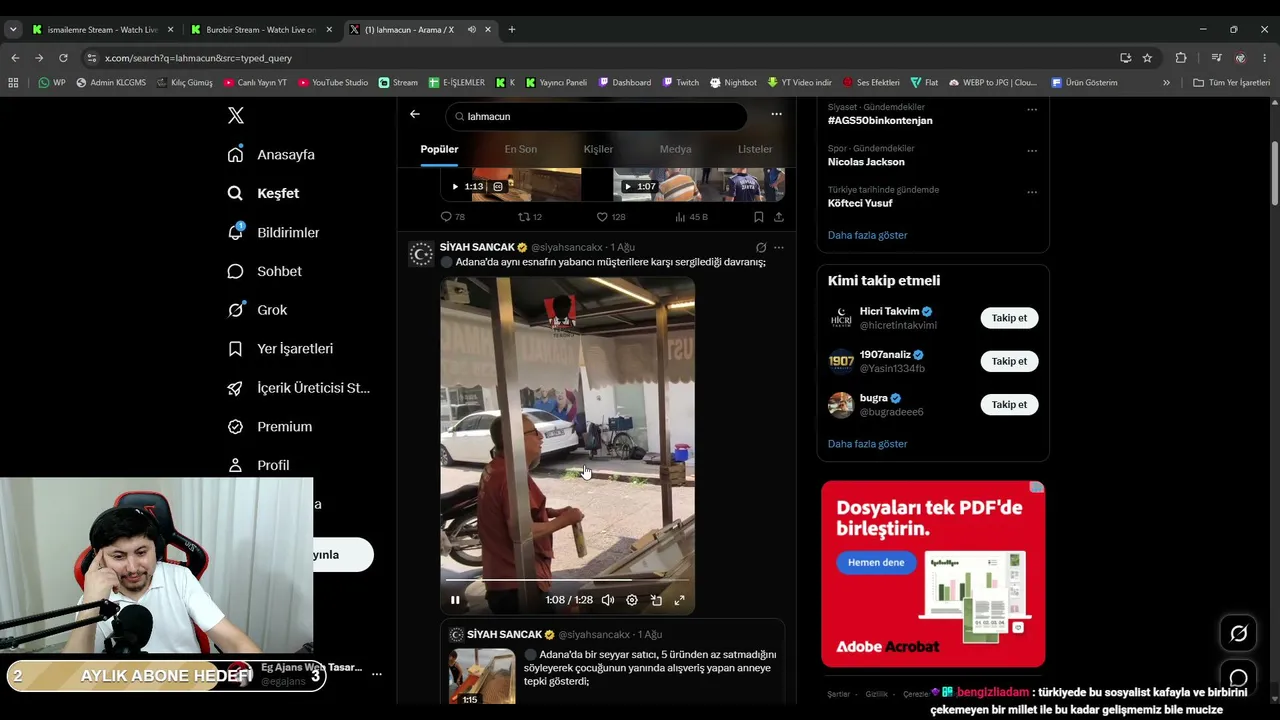Screen dimensions: 1280x720
Task: Mute audio on the lahmacun tab
Action: click(x=472, y=30)
